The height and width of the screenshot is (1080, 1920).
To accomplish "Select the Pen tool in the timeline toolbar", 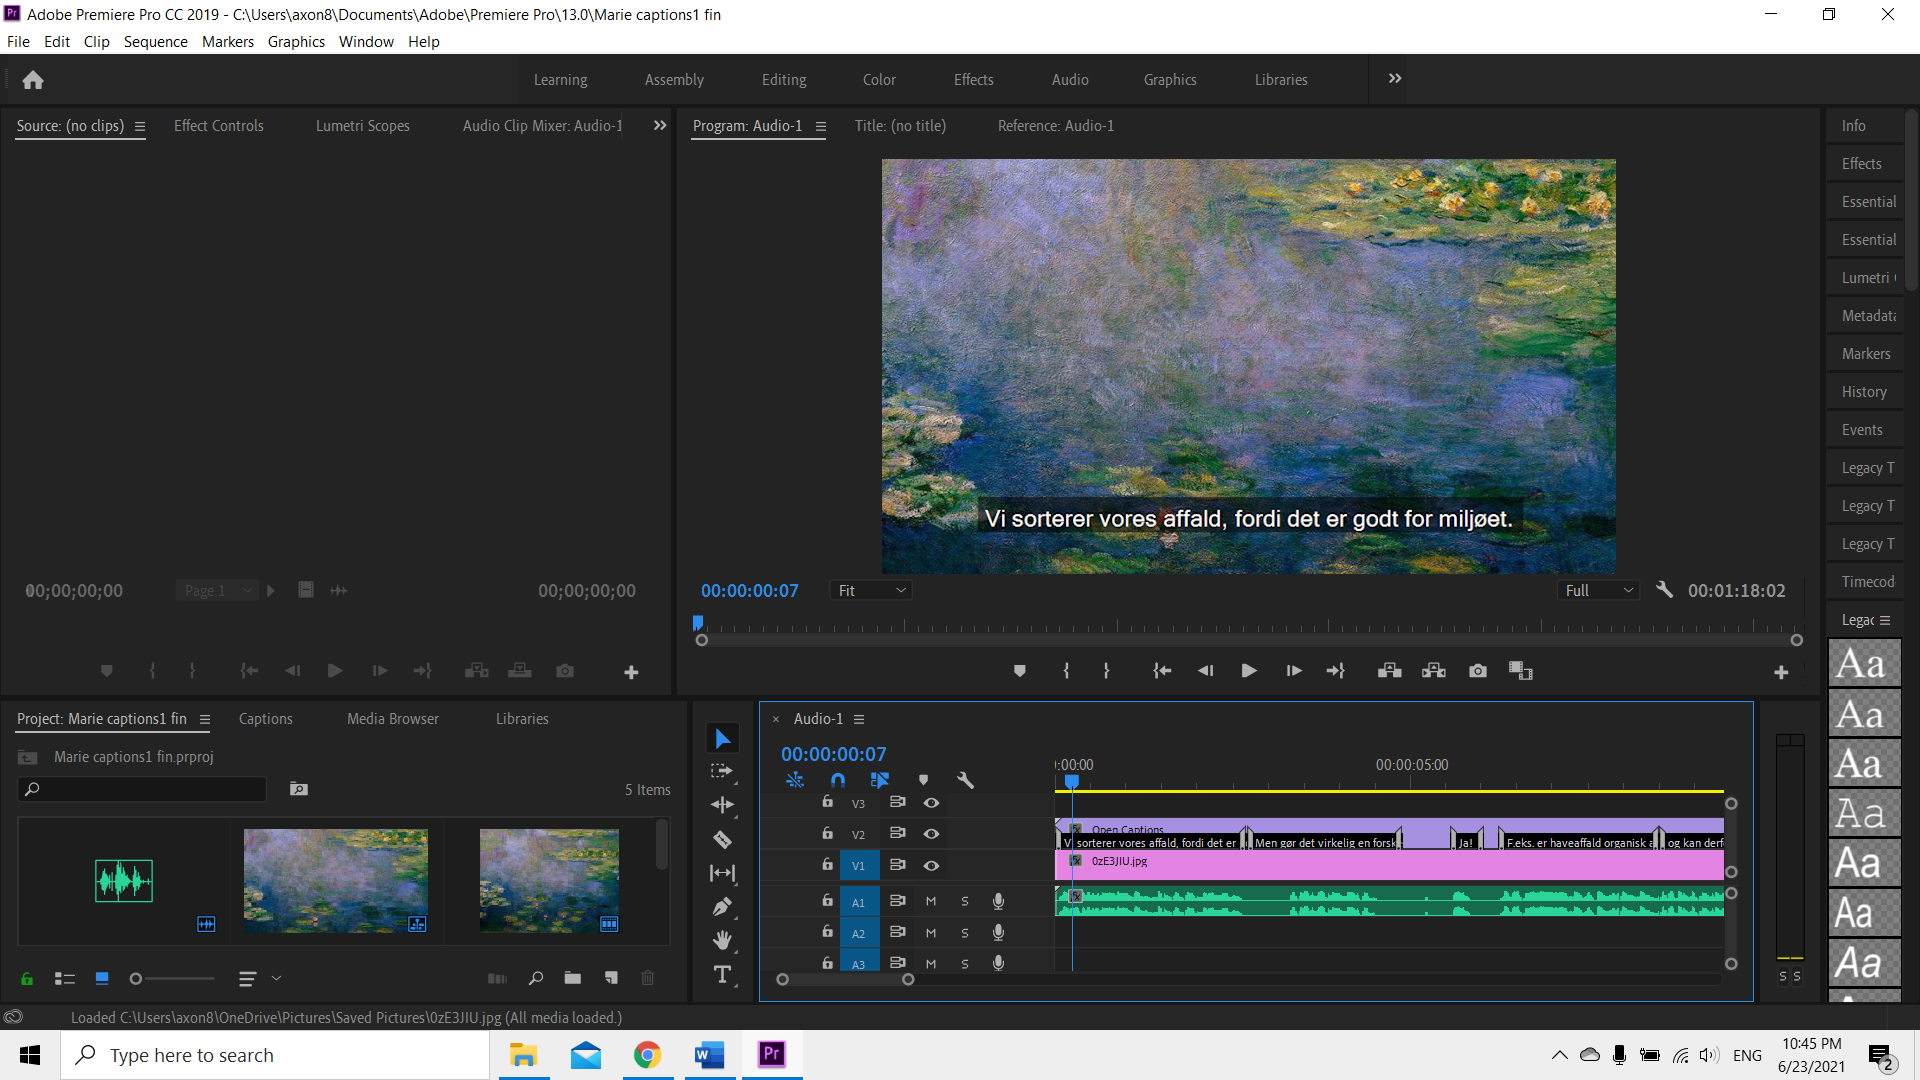I will tap(723, 906).
